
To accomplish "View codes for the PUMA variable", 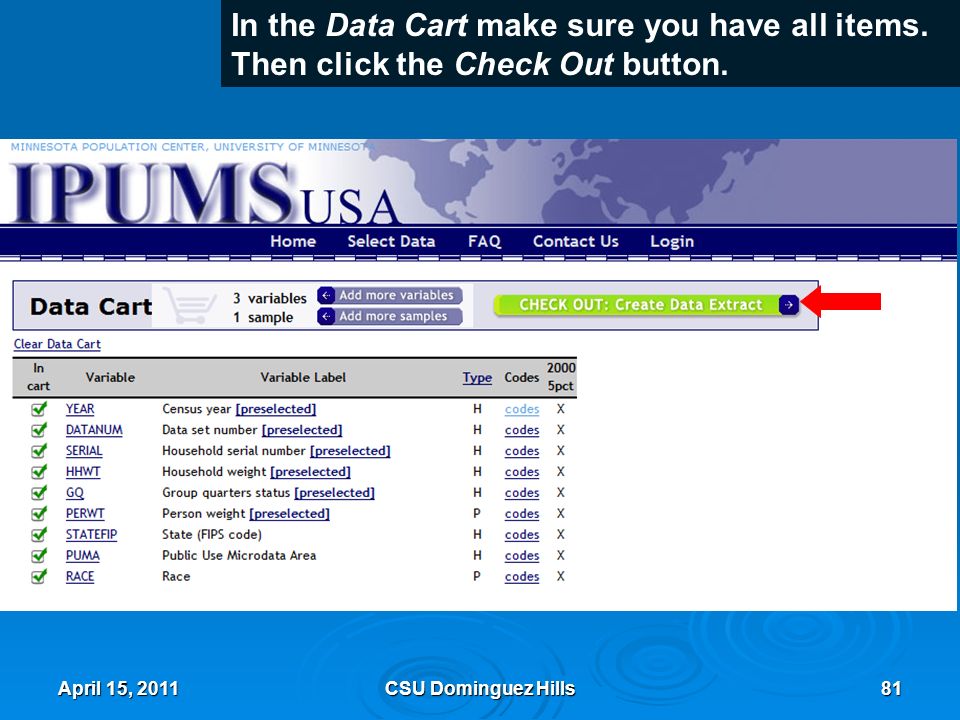I will (522, 555).
